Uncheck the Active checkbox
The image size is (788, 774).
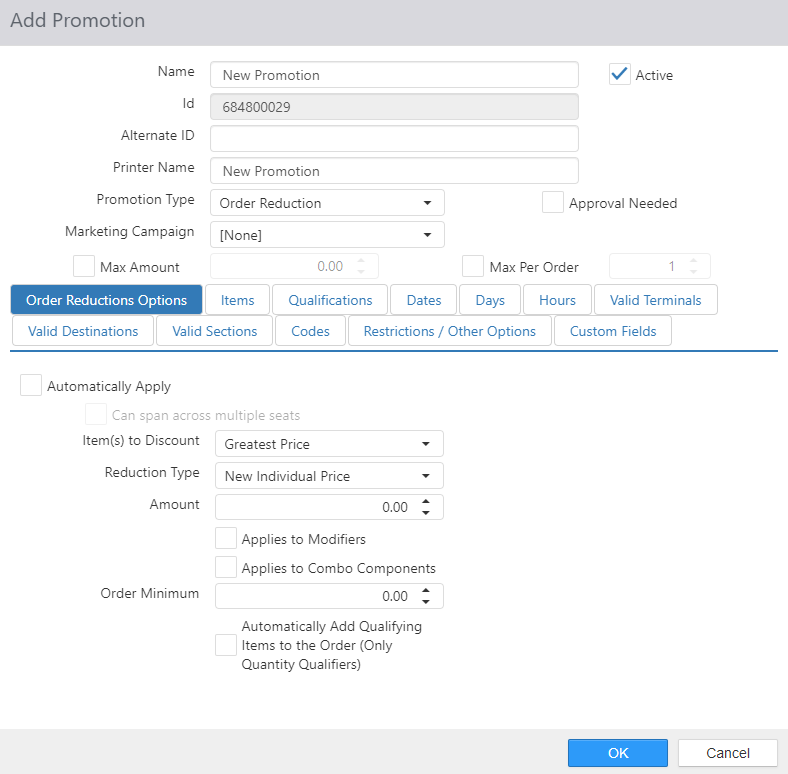[620, 74]
